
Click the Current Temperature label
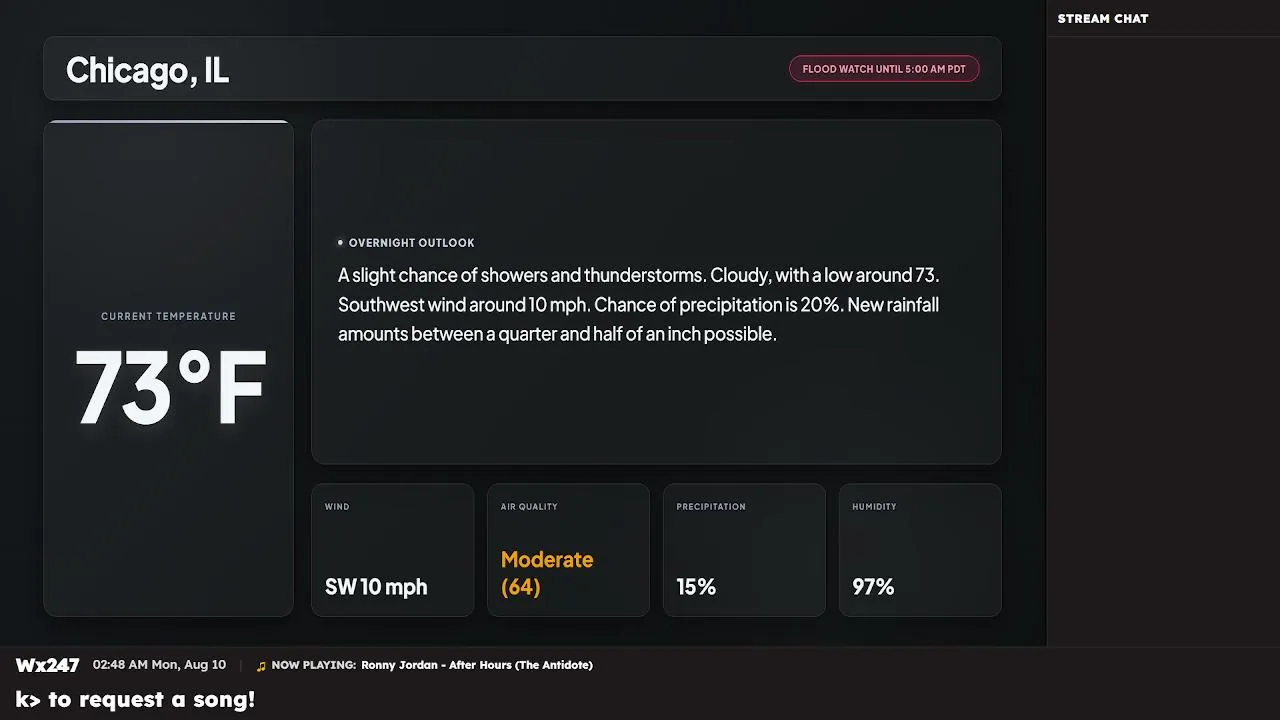(x=168, y=316)
